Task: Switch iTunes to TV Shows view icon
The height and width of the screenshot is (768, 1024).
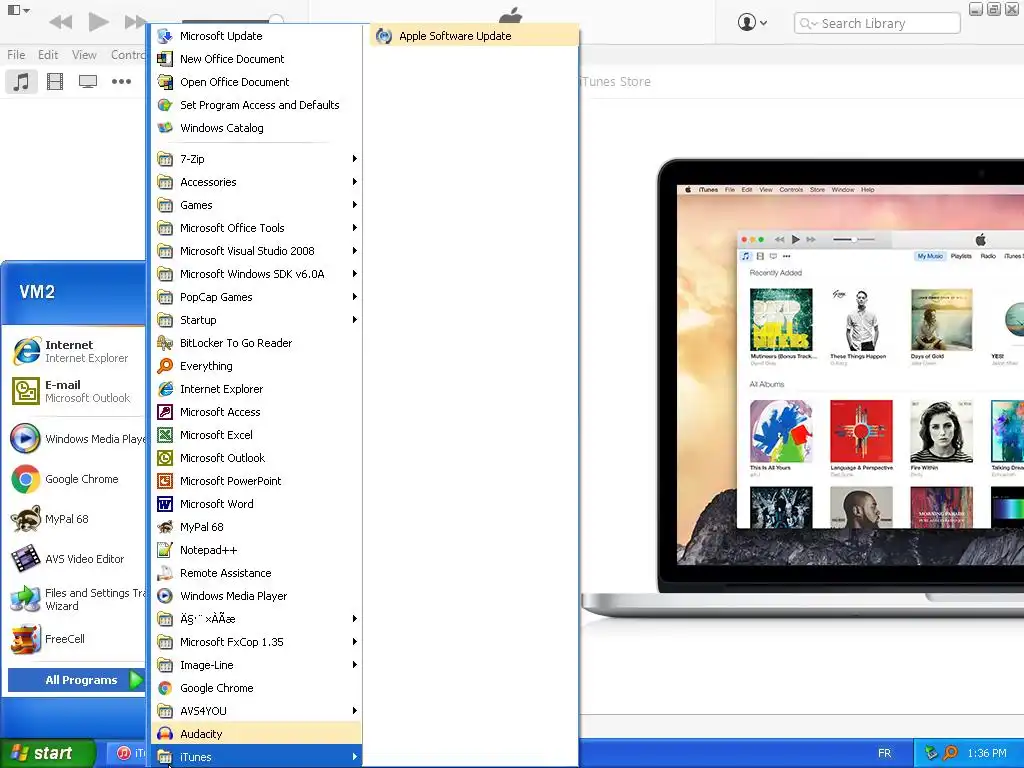Action: [x=88, y=82]
